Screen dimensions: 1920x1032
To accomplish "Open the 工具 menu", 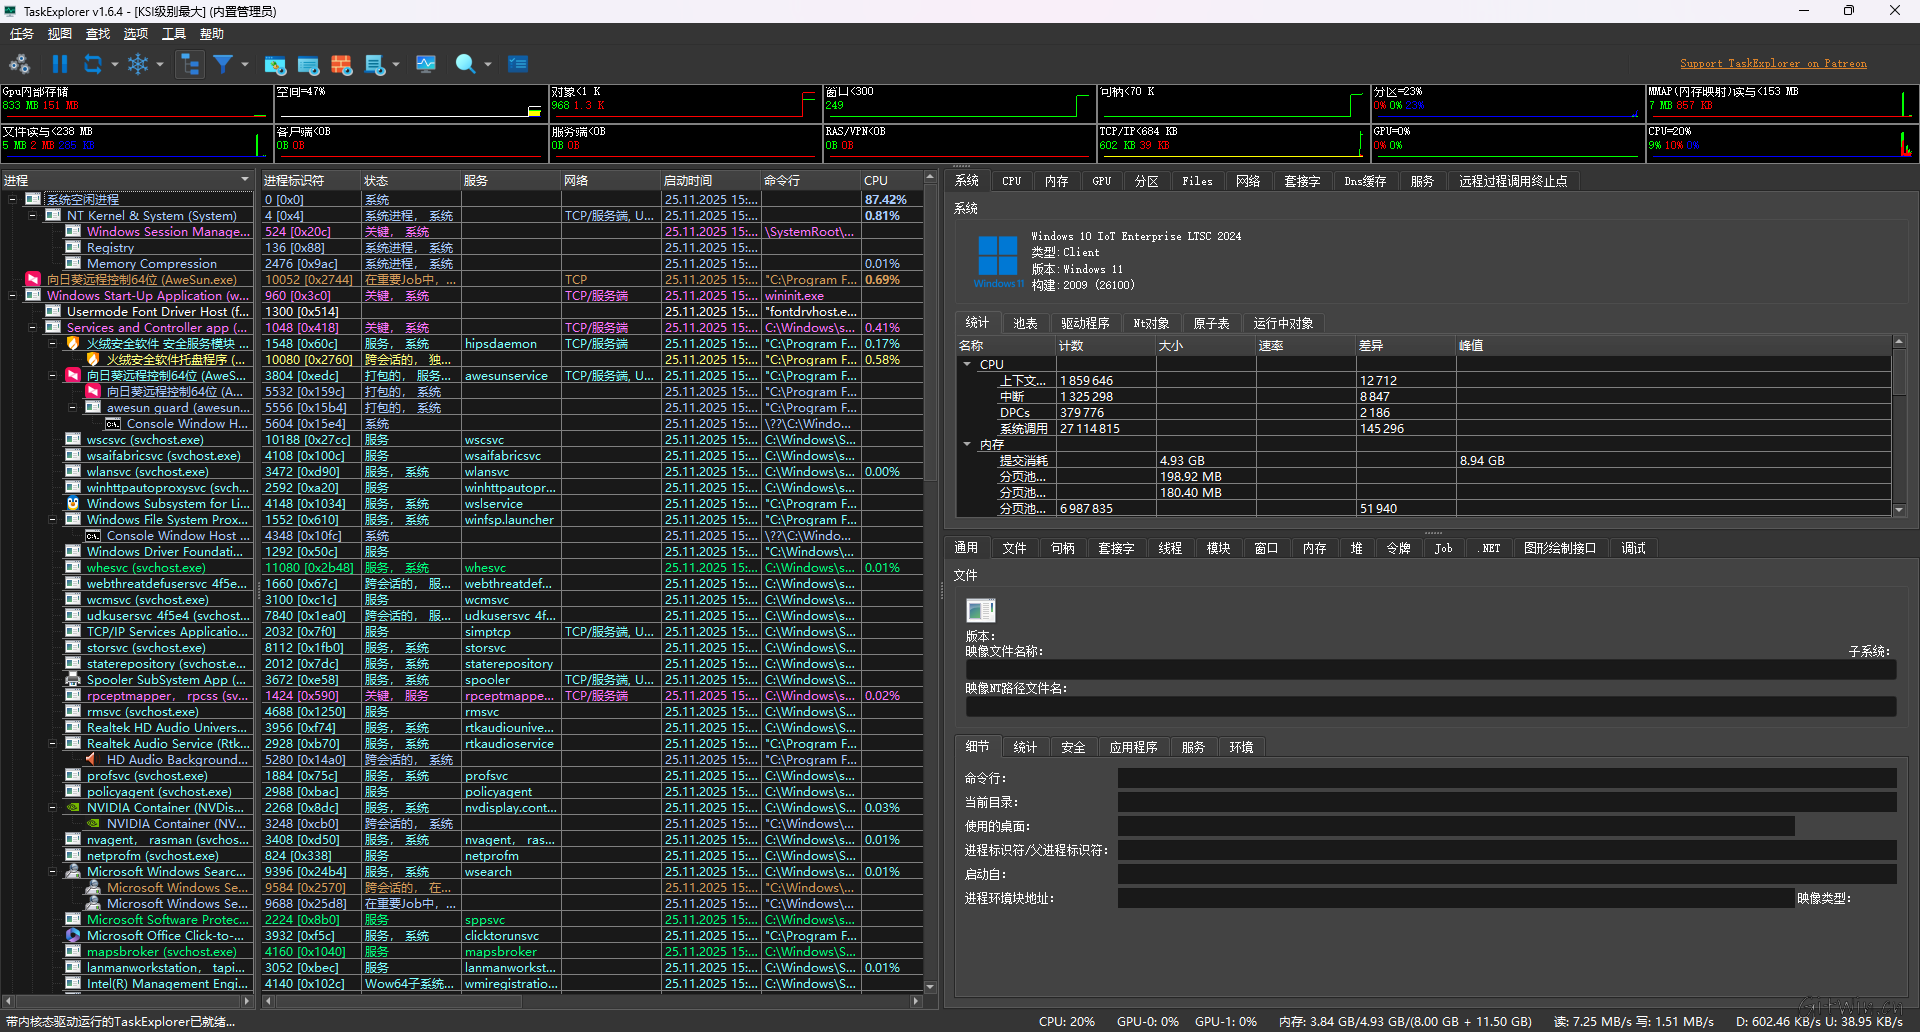I will (x=174, y=34).
